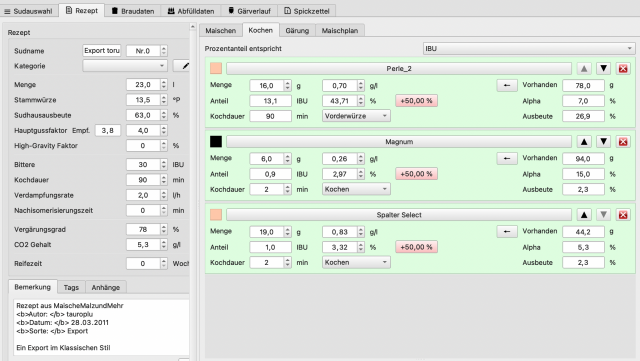Click the Perle_2 color swatch
640x361 pixels.
pyautogui.click(x=216, y=68)
